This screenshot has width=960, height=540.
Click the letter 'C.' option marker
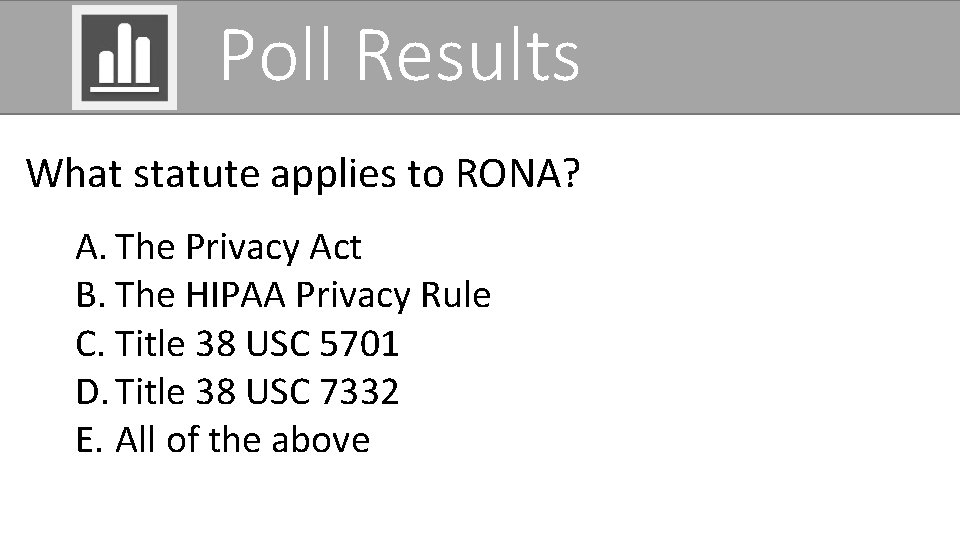(x=90, y=343)
